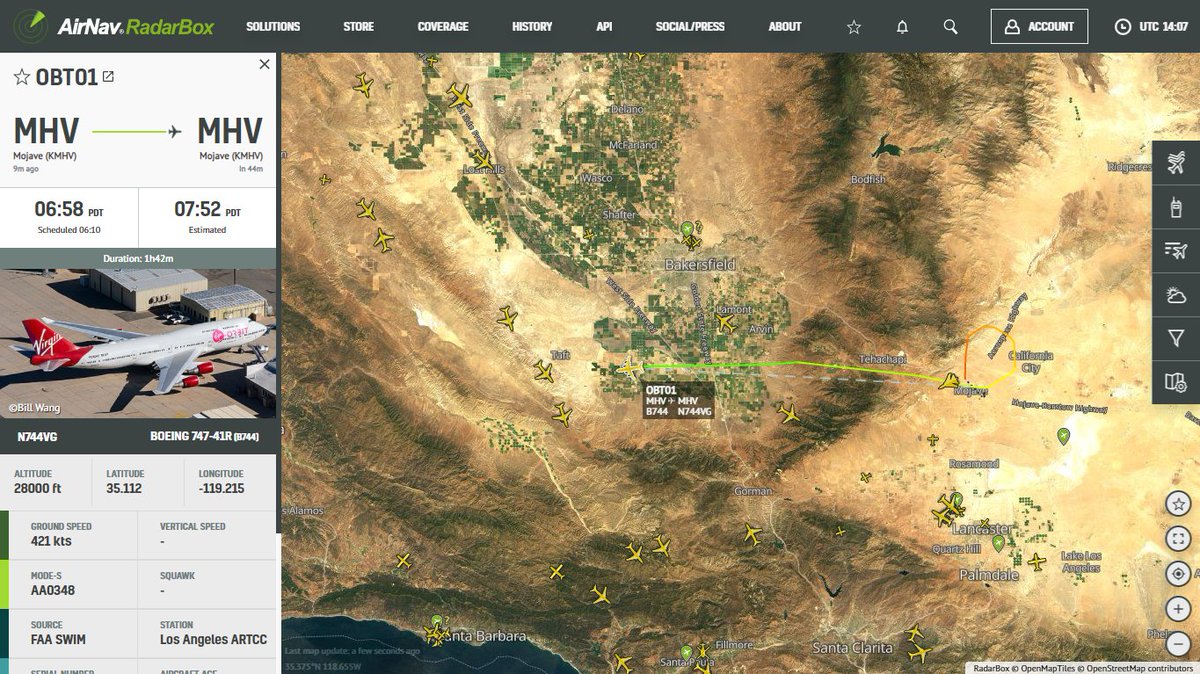The width and height of the screenshot is (1200, 674).
Task: Click the LATITUDE 35.112 value
Action: tap(126, 488)
